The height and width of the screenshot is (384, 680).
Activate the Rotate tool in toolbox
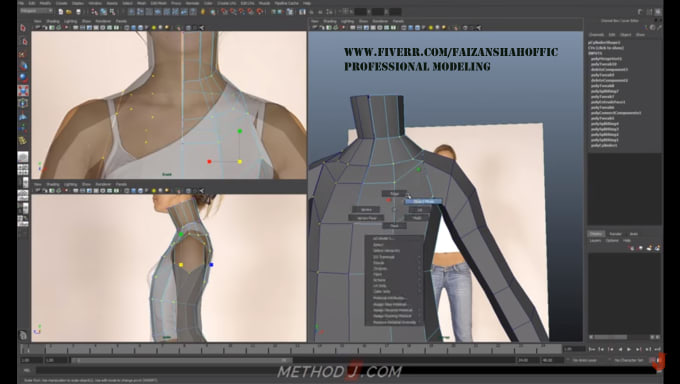point(23,78)
